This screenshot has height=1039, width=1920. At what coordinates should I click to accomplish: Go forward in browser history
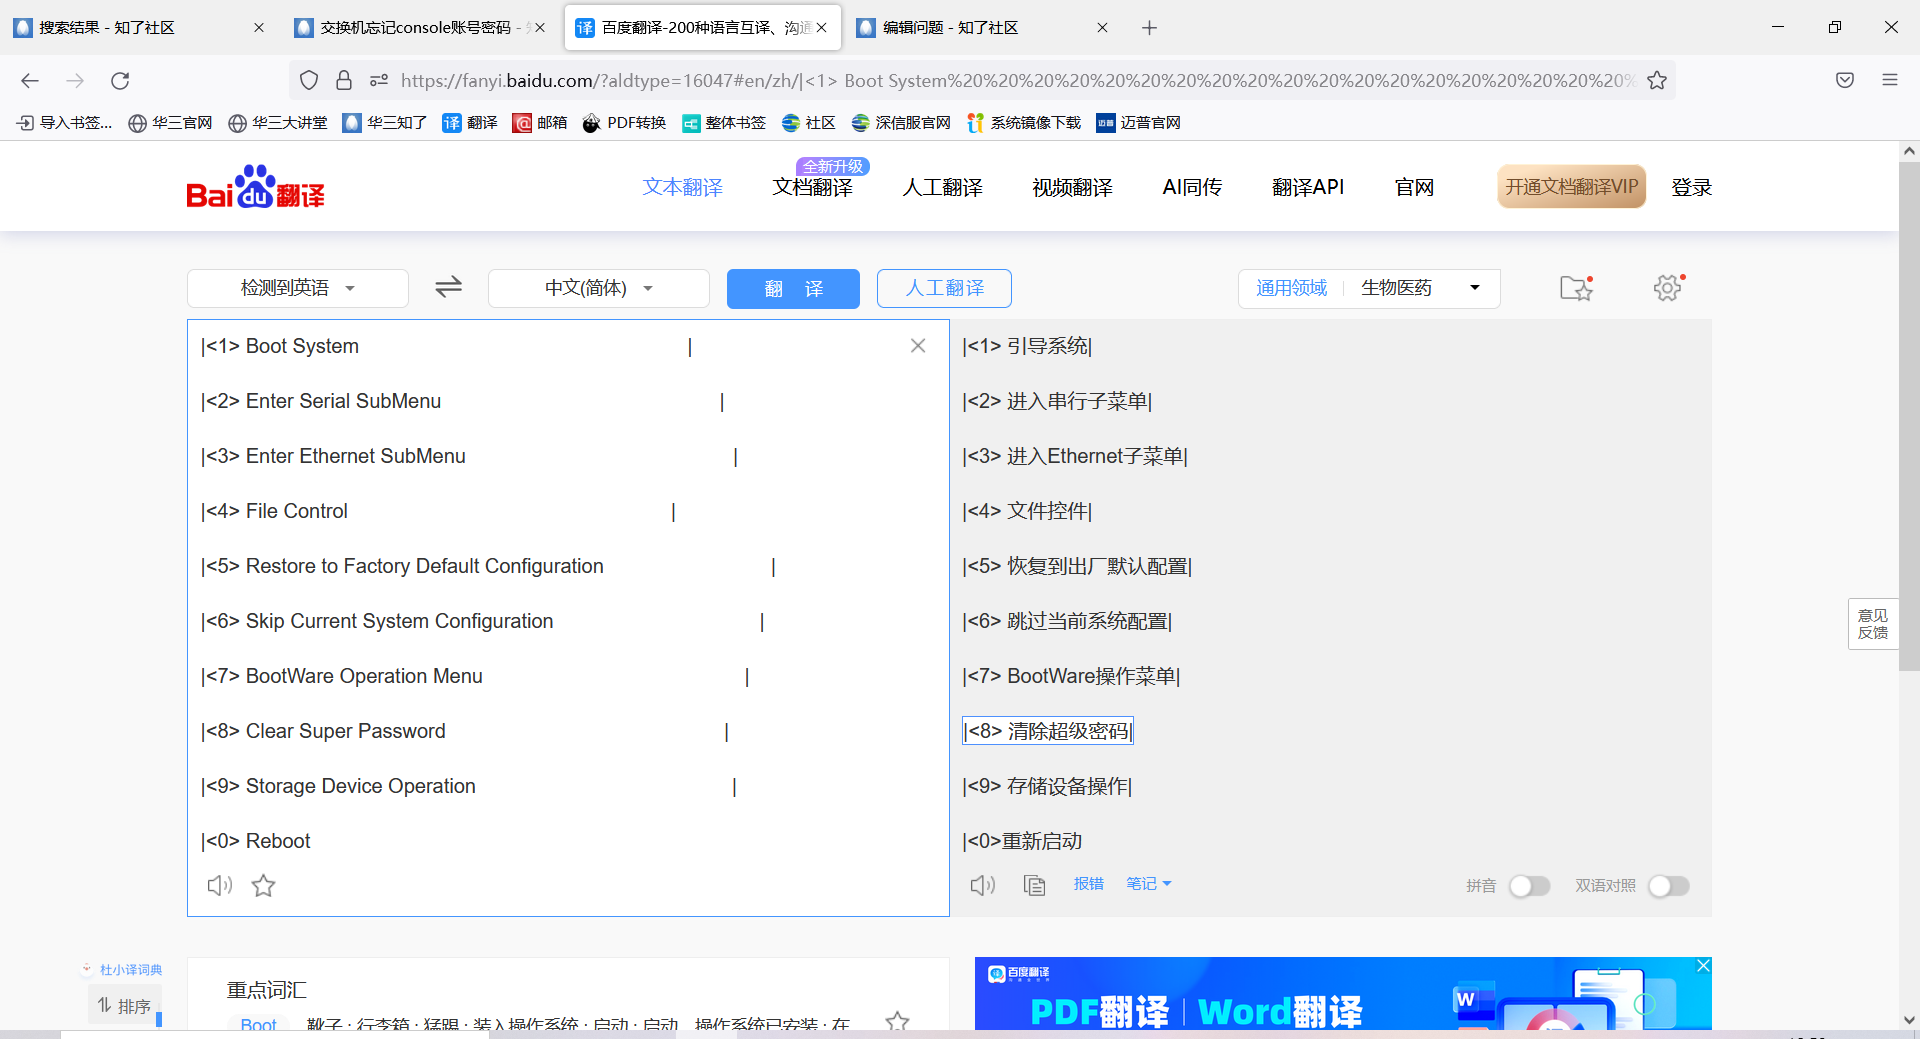pyautogui.click(x=75, y=81)
